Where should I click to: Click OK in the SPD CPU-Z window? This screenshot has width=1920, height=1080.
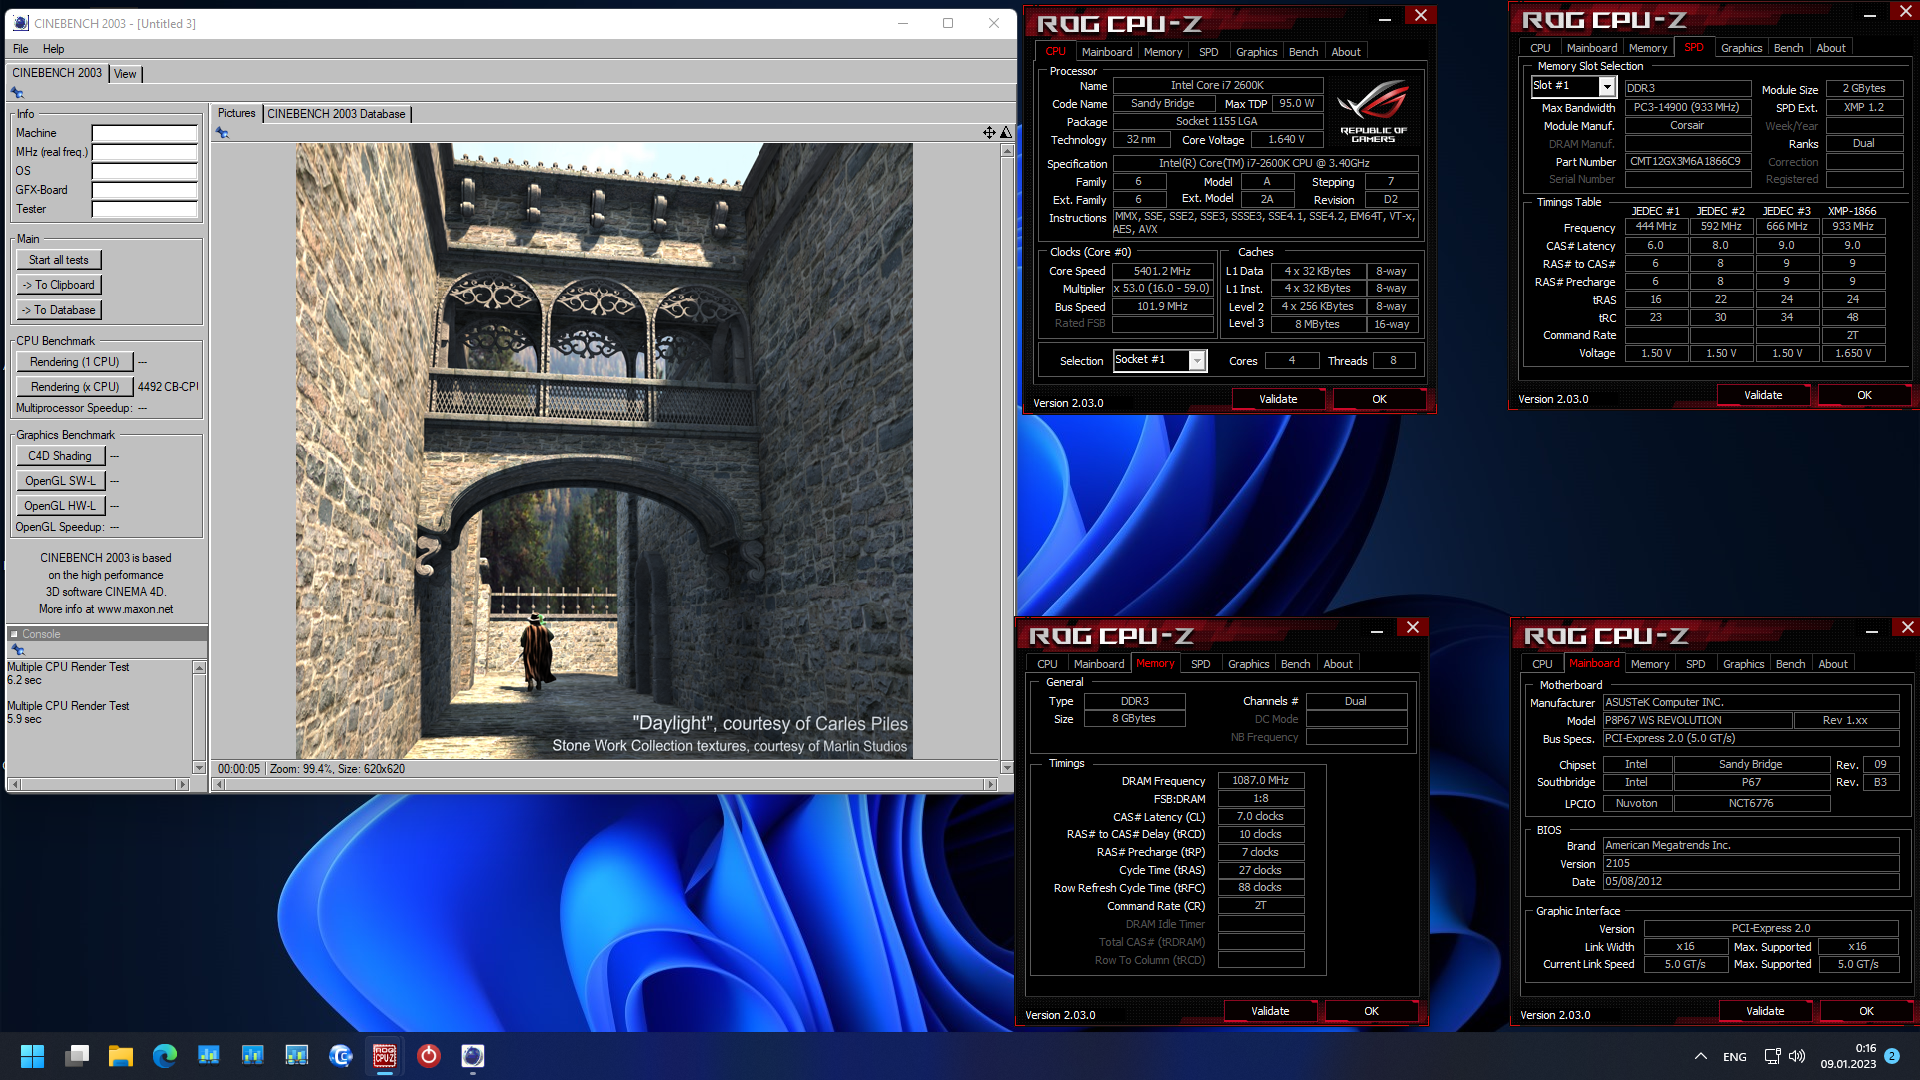(x=1864, y=395)
